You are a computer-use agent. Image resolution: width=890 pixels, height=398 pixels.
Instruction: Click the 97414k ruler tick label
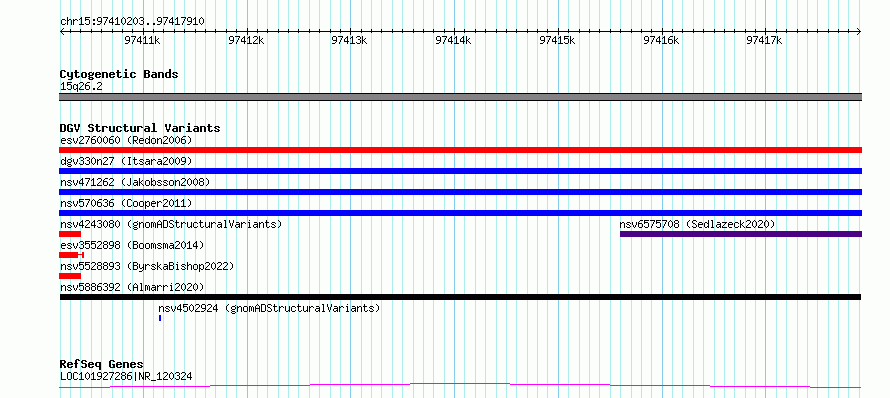pos(454,40)
